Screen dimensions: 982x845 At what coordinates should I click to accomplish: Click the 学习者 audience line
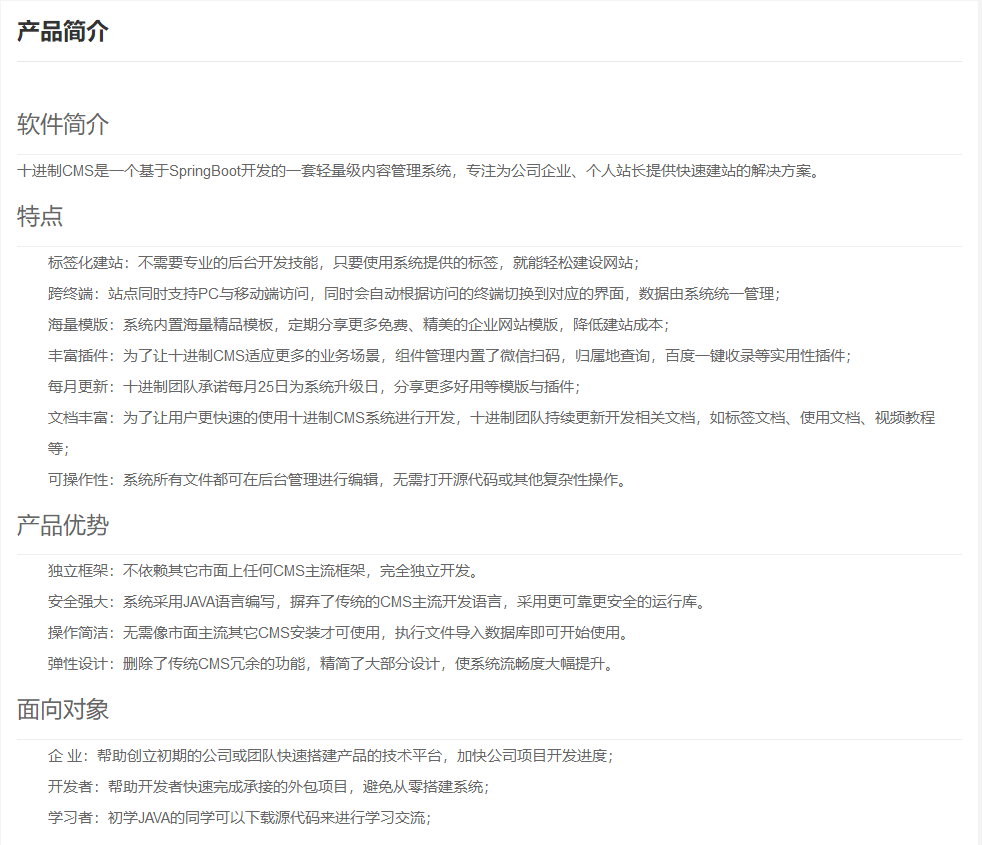pos(240,817)
